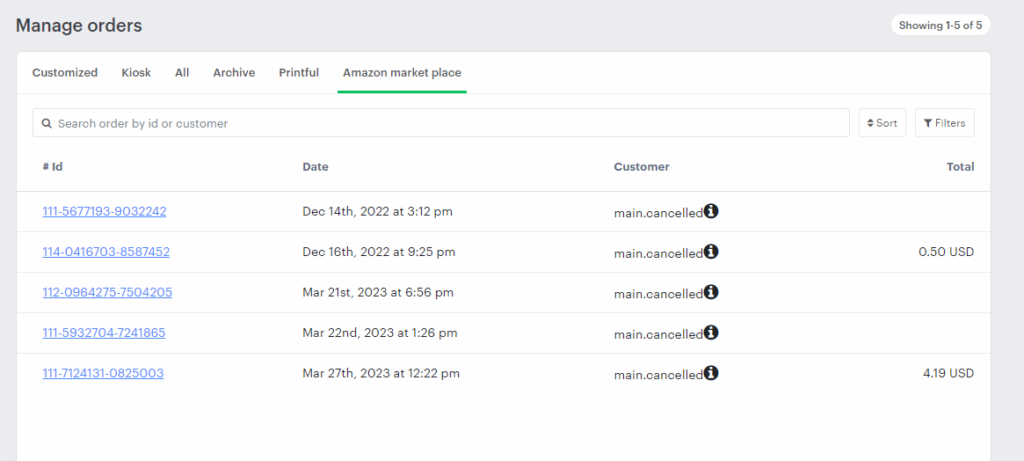Click info icon for order 112-0964275-7504205
Image resolution: width=1024 pixels, height=461 pixels.
pyautogui.click(x=711, y=292)
